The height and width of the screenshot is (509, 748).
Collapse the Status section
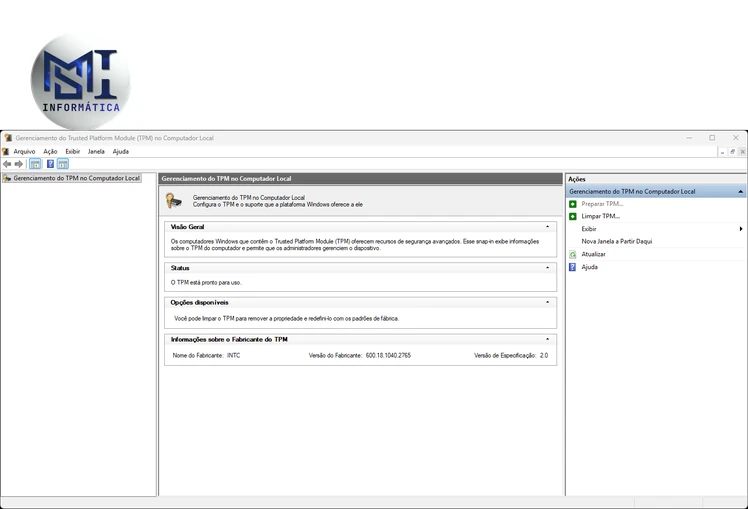coord(547,268)
